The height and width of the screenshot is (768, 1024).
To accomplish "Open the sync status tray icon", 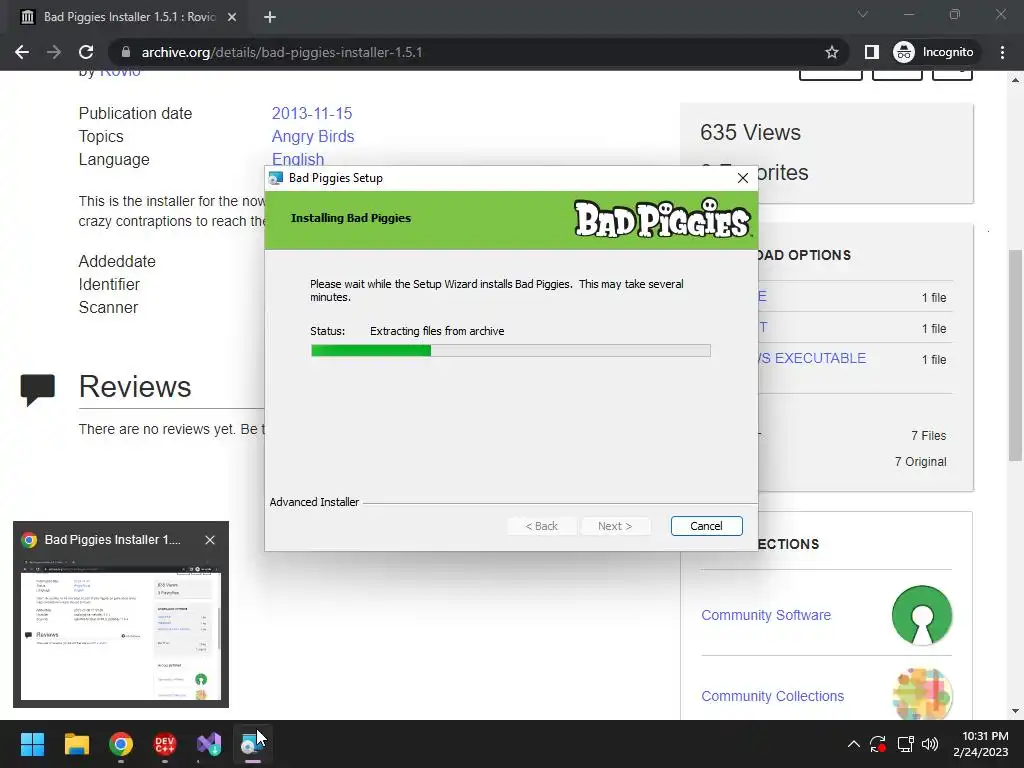I will point(877,744).
